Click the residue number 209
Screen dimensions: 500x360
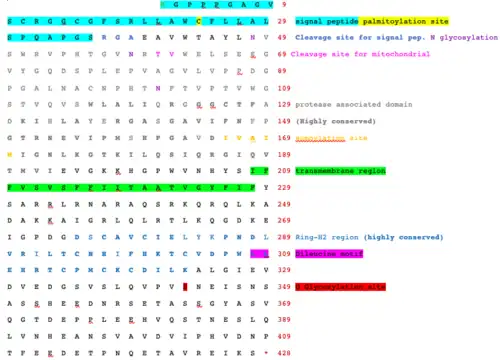[x=284, y=171]
